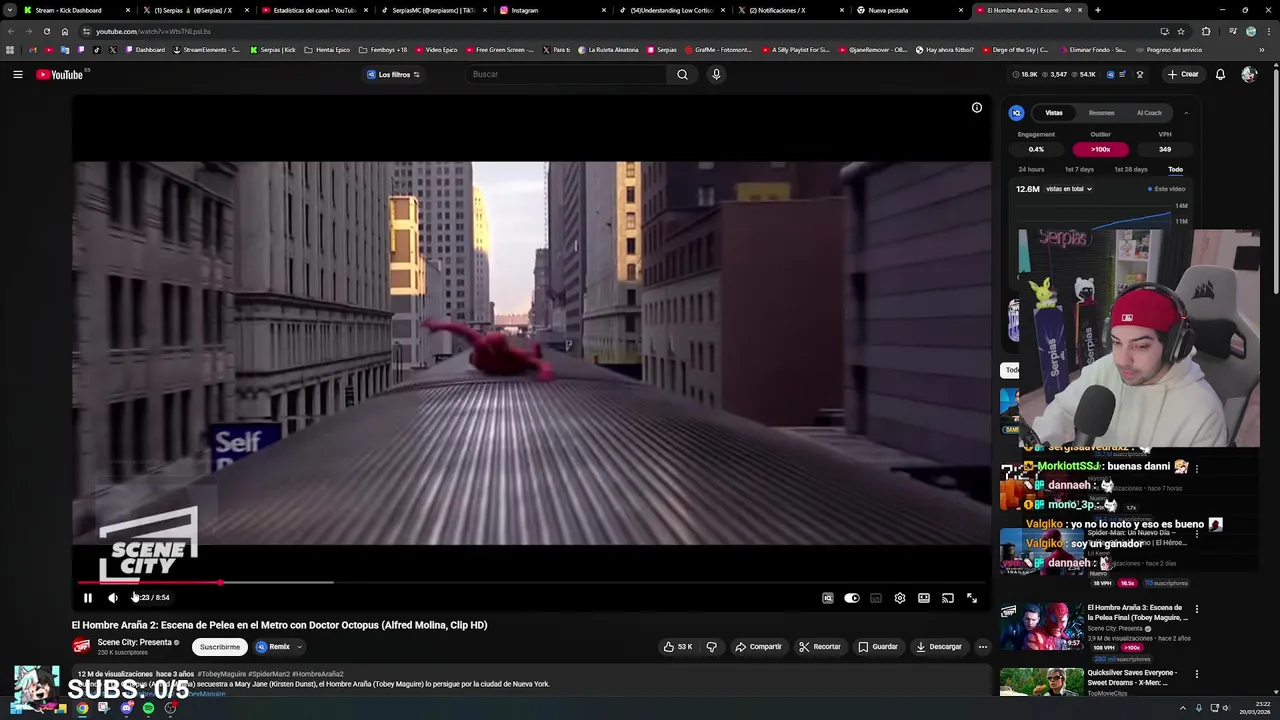Click the 349 VPH value
Image resolution: width=1280 pixels, height=720 pixels.
[1165, 149]
